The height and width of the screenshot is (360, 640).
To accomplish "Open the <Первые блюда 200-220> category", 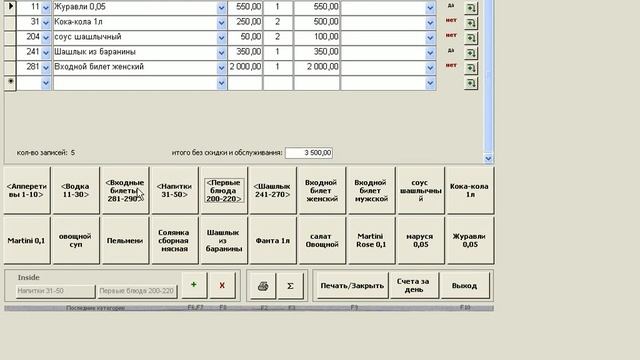I will click(x=224, y=190).
